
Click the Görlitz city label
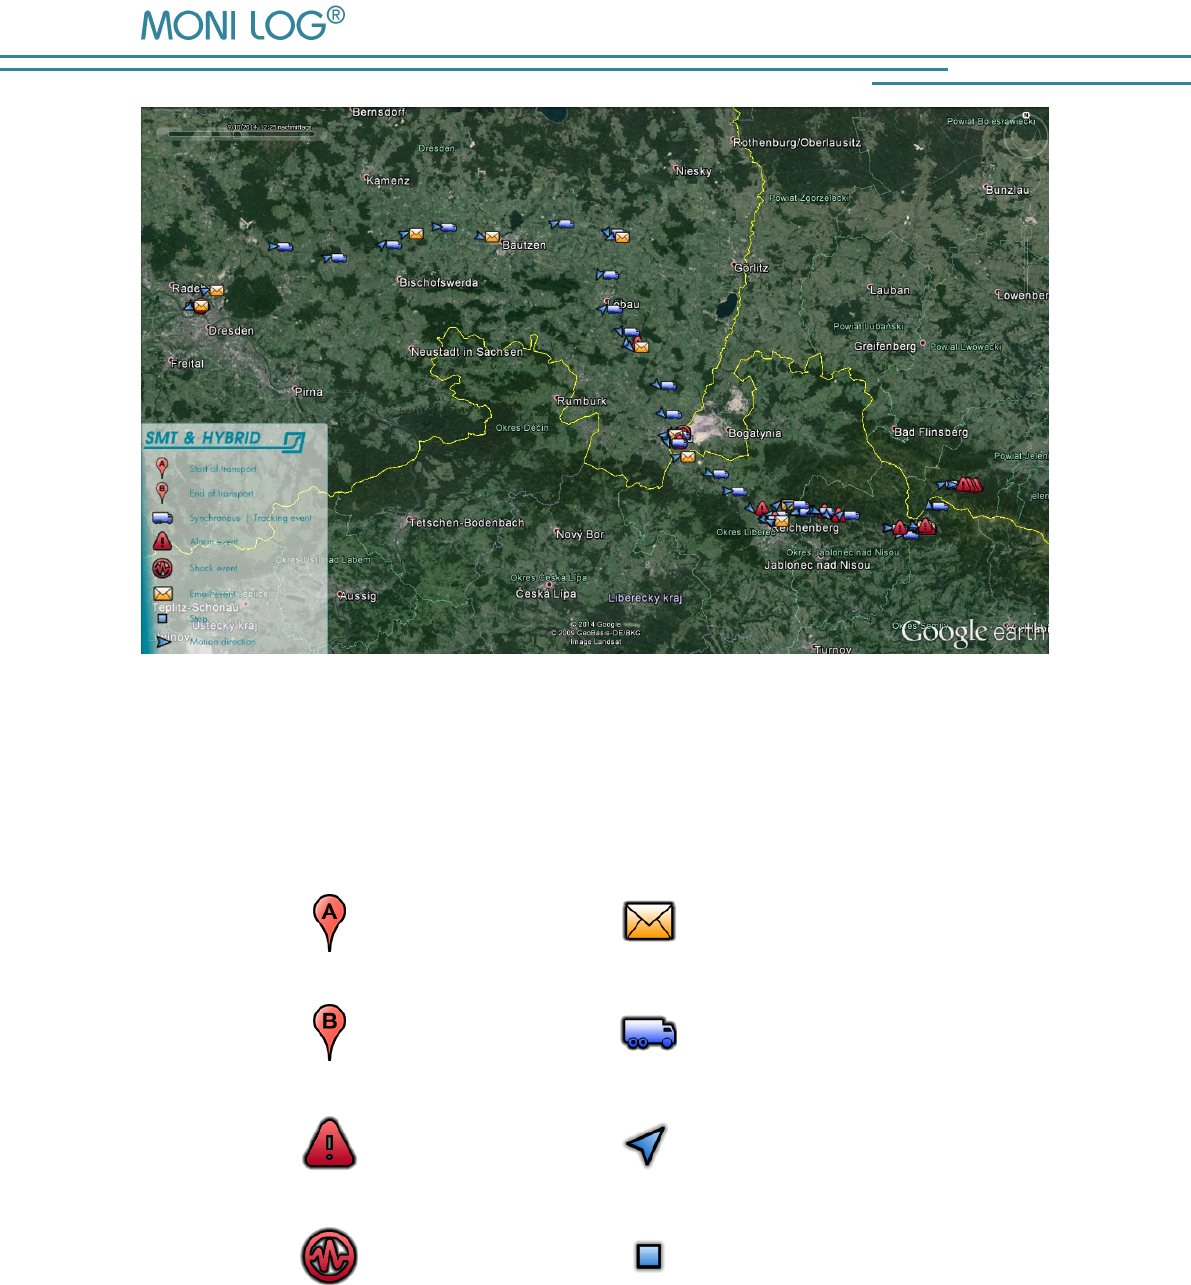[x=751, y=268]
